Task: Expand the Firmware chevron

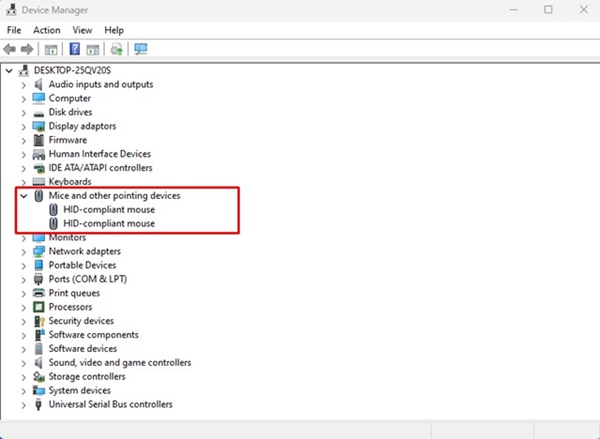Action: [24, 140]
